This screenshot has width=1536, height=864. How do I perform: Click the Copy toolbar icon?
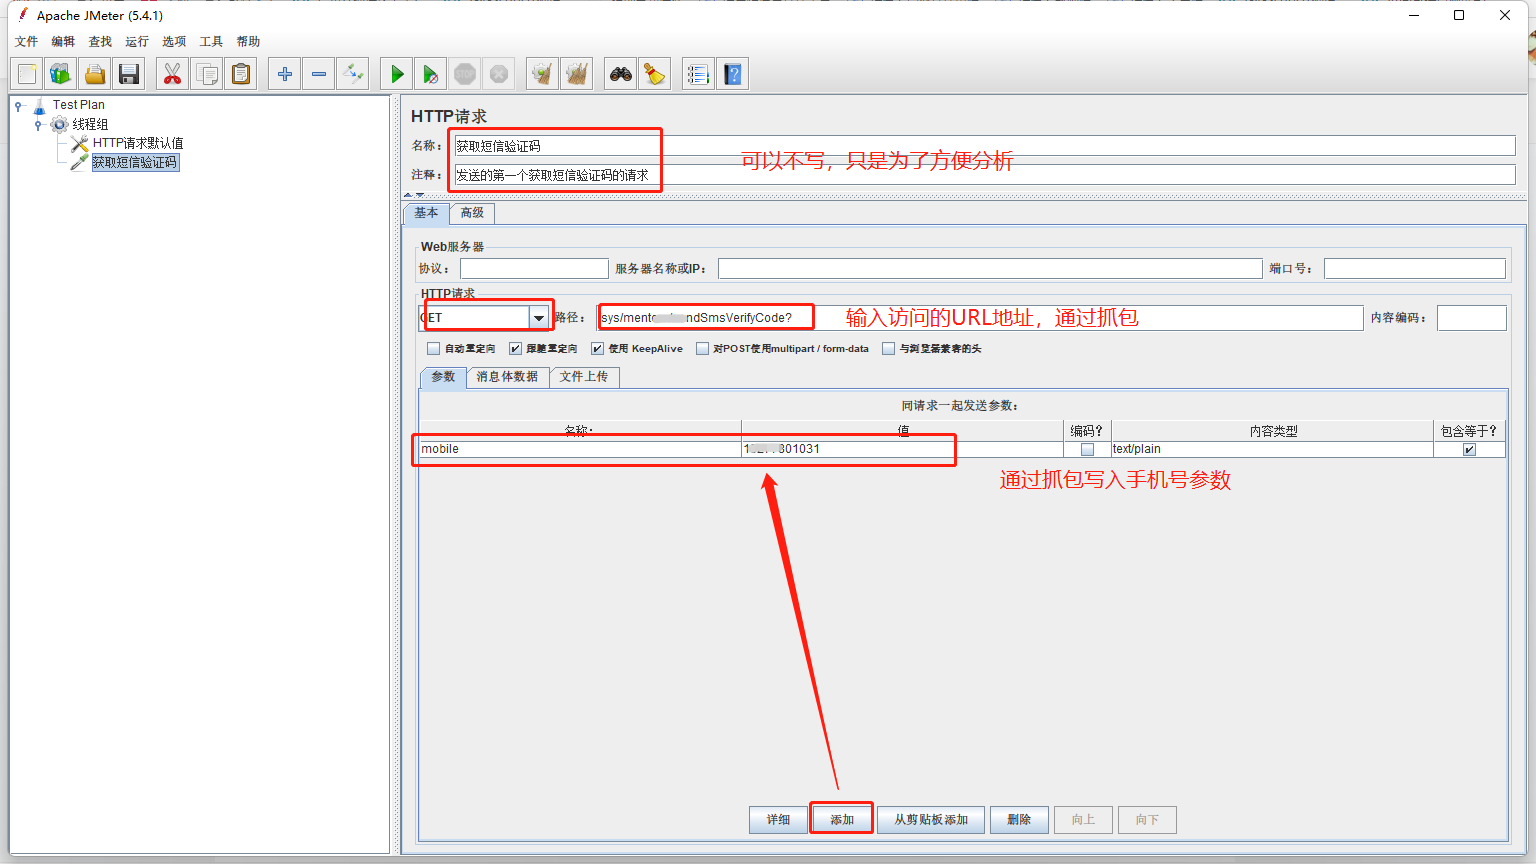[x=207, y=74]
